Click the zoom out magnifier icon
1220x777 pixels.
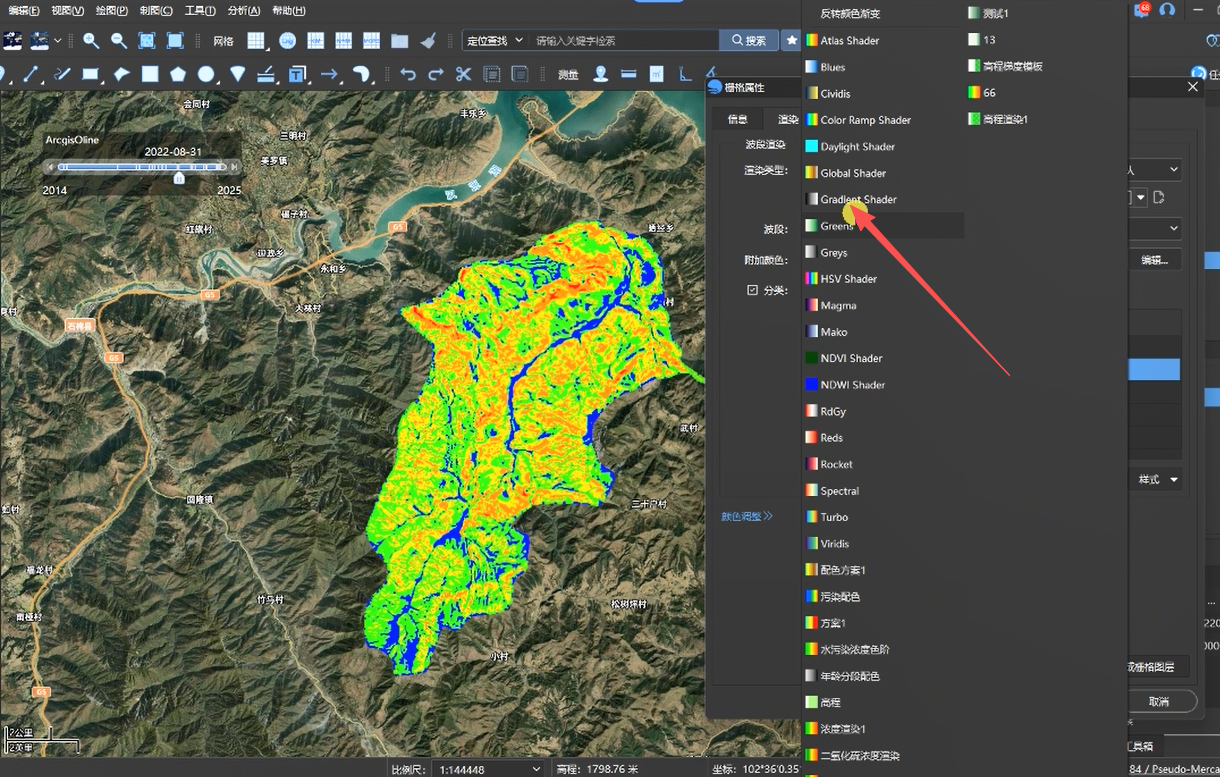119,41
